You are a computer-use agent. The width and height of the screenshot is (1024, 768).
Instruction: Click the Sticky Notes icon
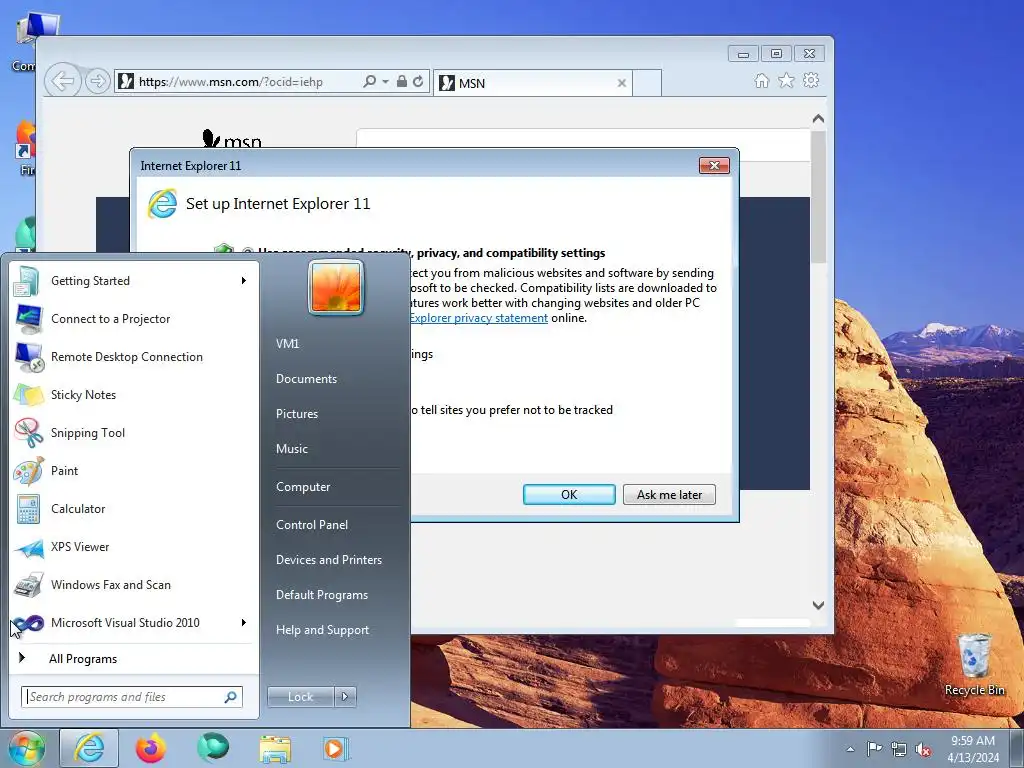(x=28, y=394)
